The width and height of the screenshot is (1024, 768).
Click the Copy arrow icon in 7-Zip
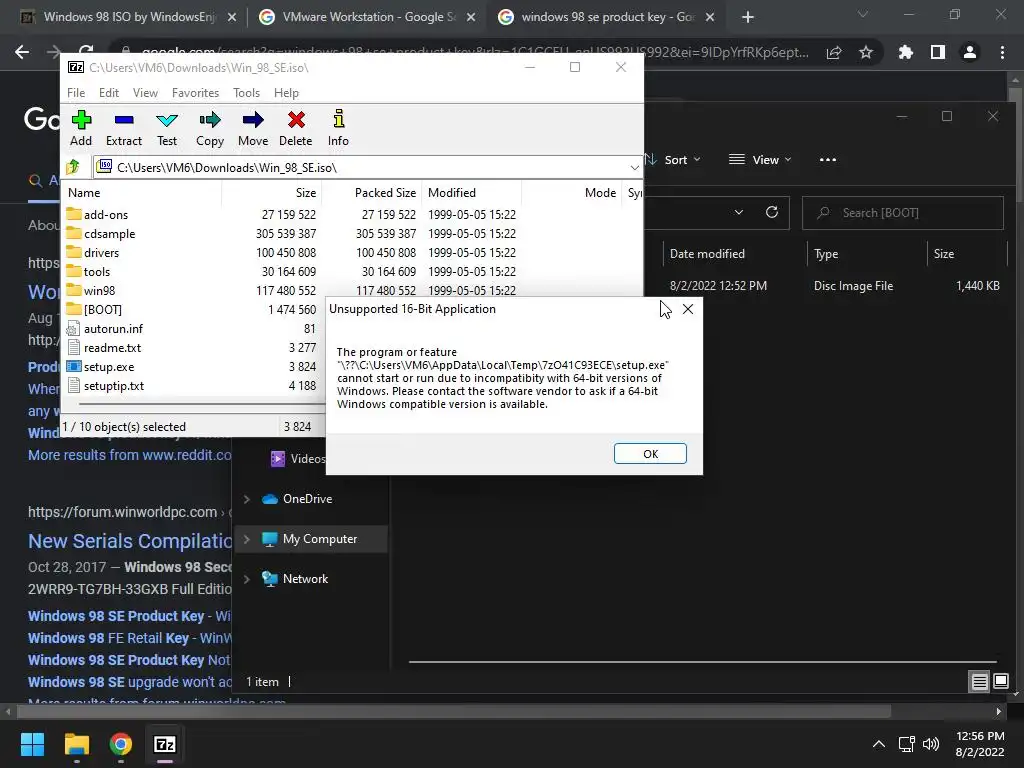coord(210,120)
